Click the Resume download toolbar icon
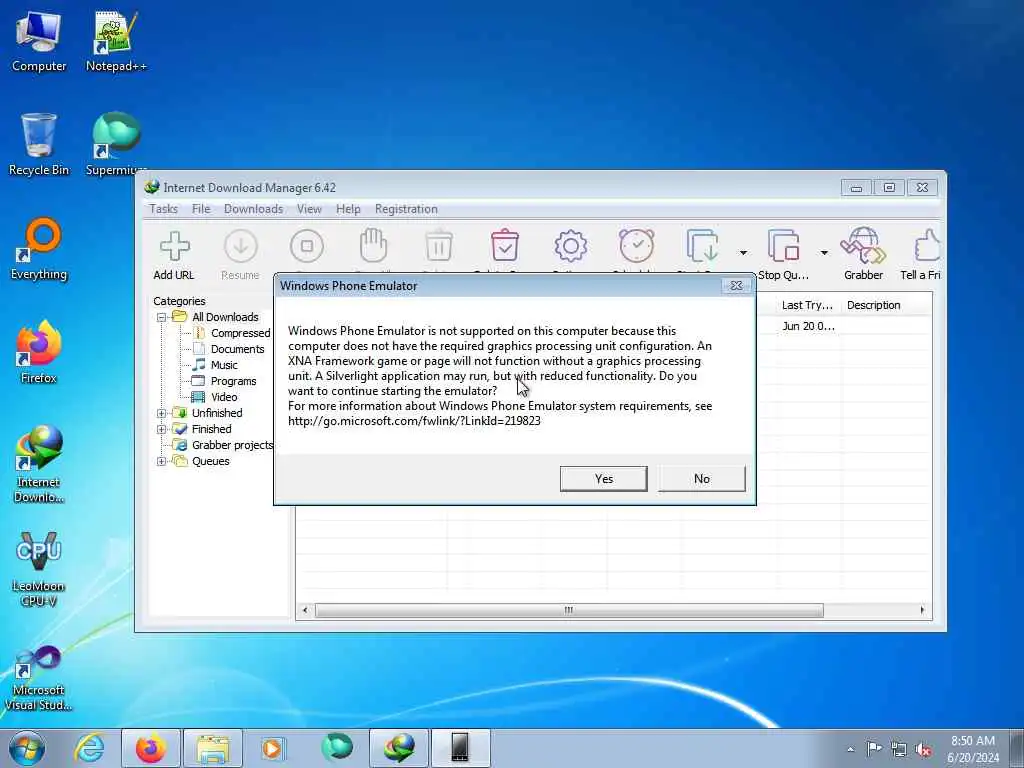Screen dimensions: 1024x768 (x=240, y=247)
